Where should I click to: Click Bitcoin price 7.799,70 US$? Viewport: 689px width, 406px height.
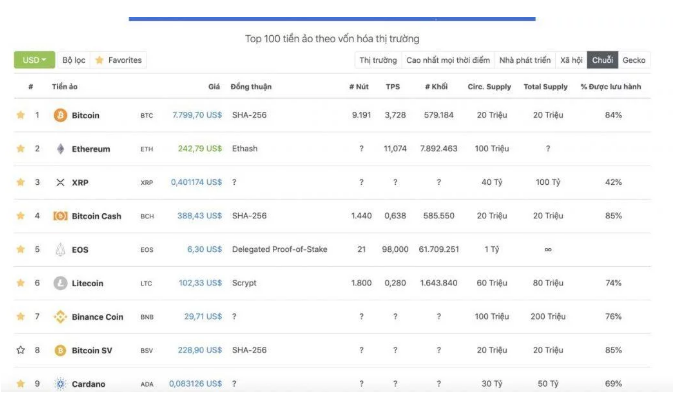pos(197,115)
